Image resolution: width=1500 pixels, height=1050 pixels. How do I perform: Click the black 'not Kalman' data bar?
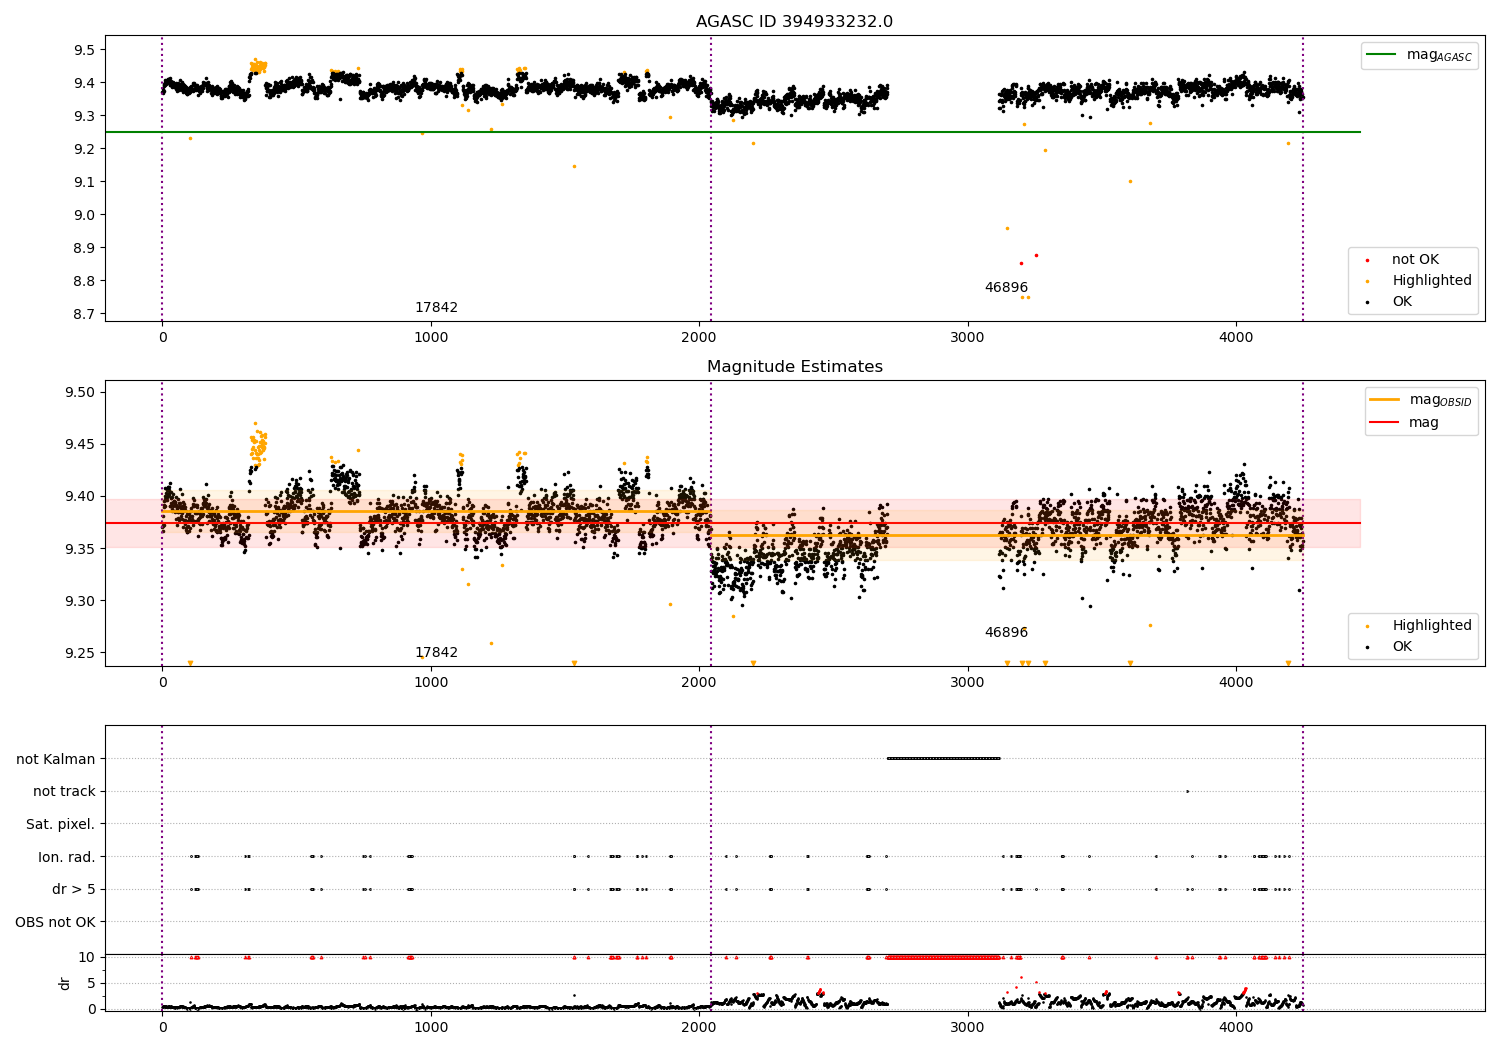(944, 758)
